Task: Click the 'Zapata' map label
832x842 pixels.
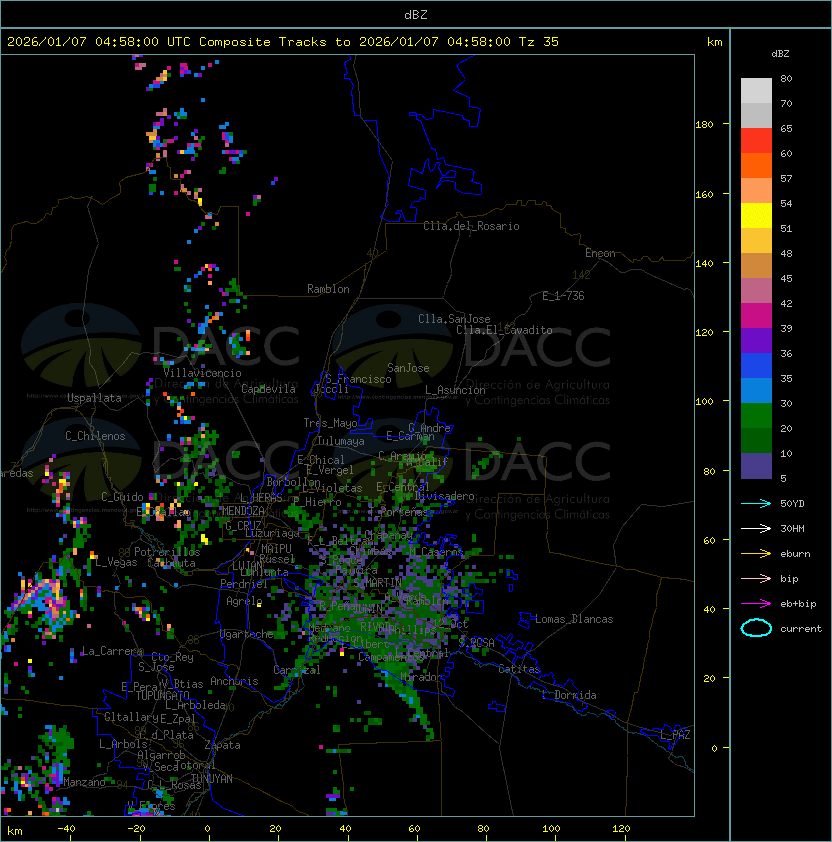Action: [x=222, y=745]
